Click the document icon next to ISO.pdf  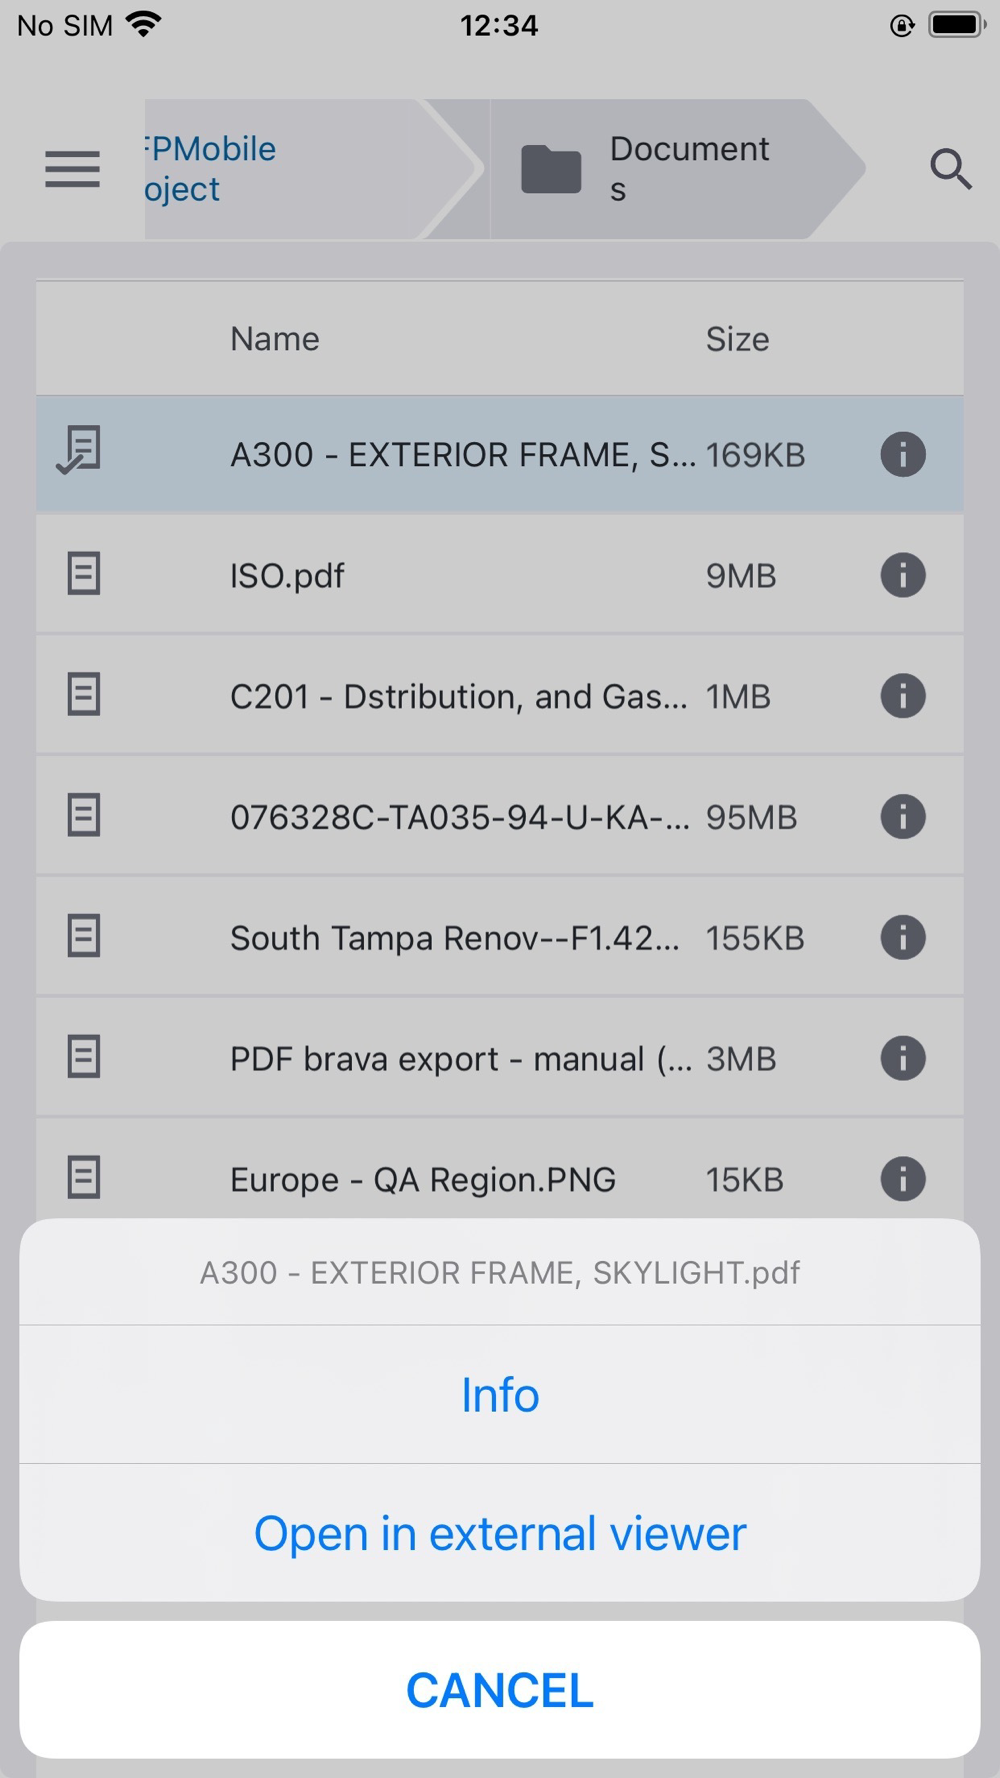pyautogui.click(x=84, y=574)
